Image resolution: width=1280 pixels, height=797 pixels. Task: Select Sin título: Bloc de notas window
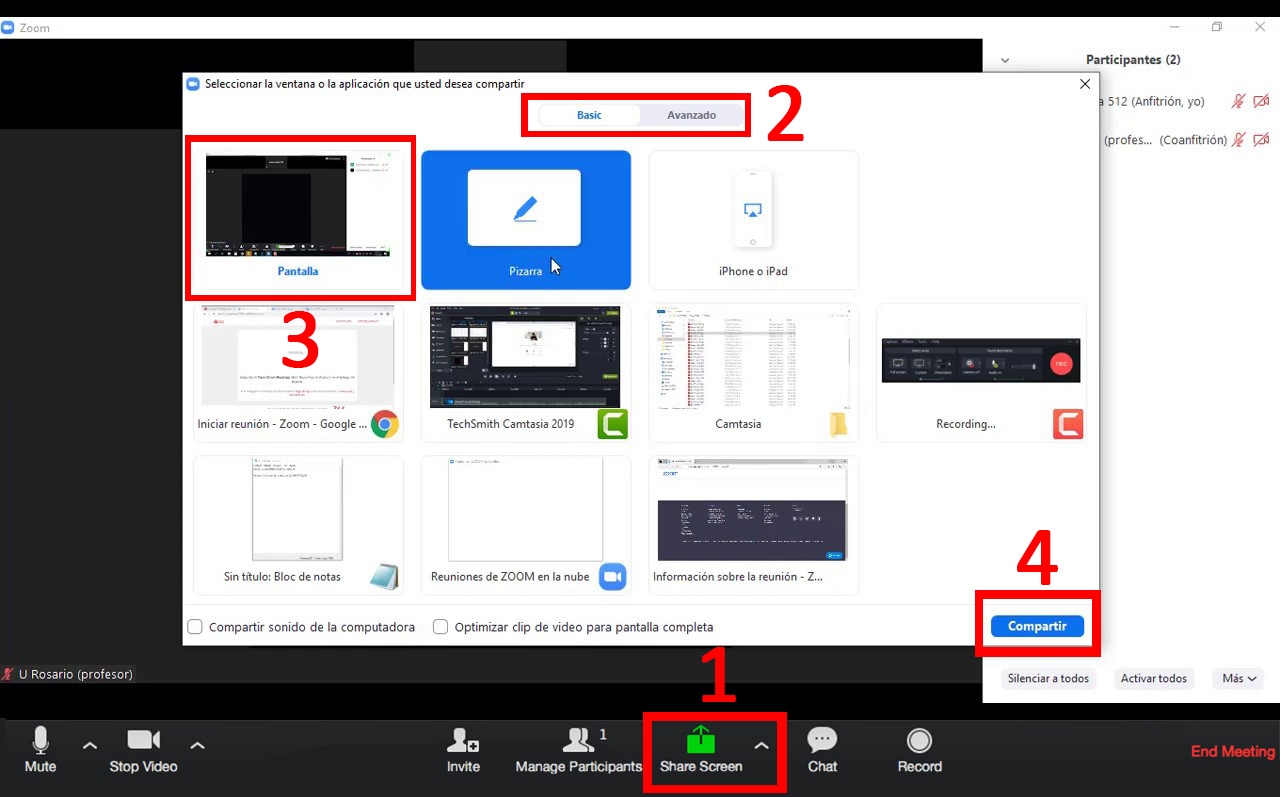pos(298,525)
